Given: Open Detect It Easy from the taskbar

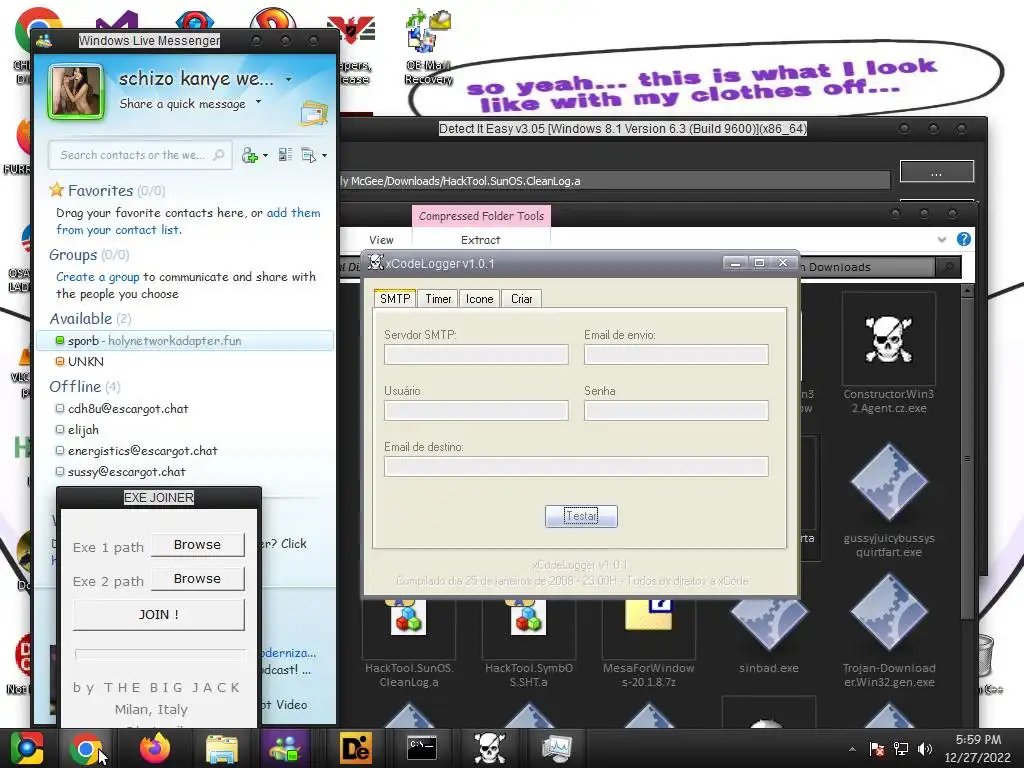Looking at the screenshot, I should pyautogui.click(x=355, y=748).
